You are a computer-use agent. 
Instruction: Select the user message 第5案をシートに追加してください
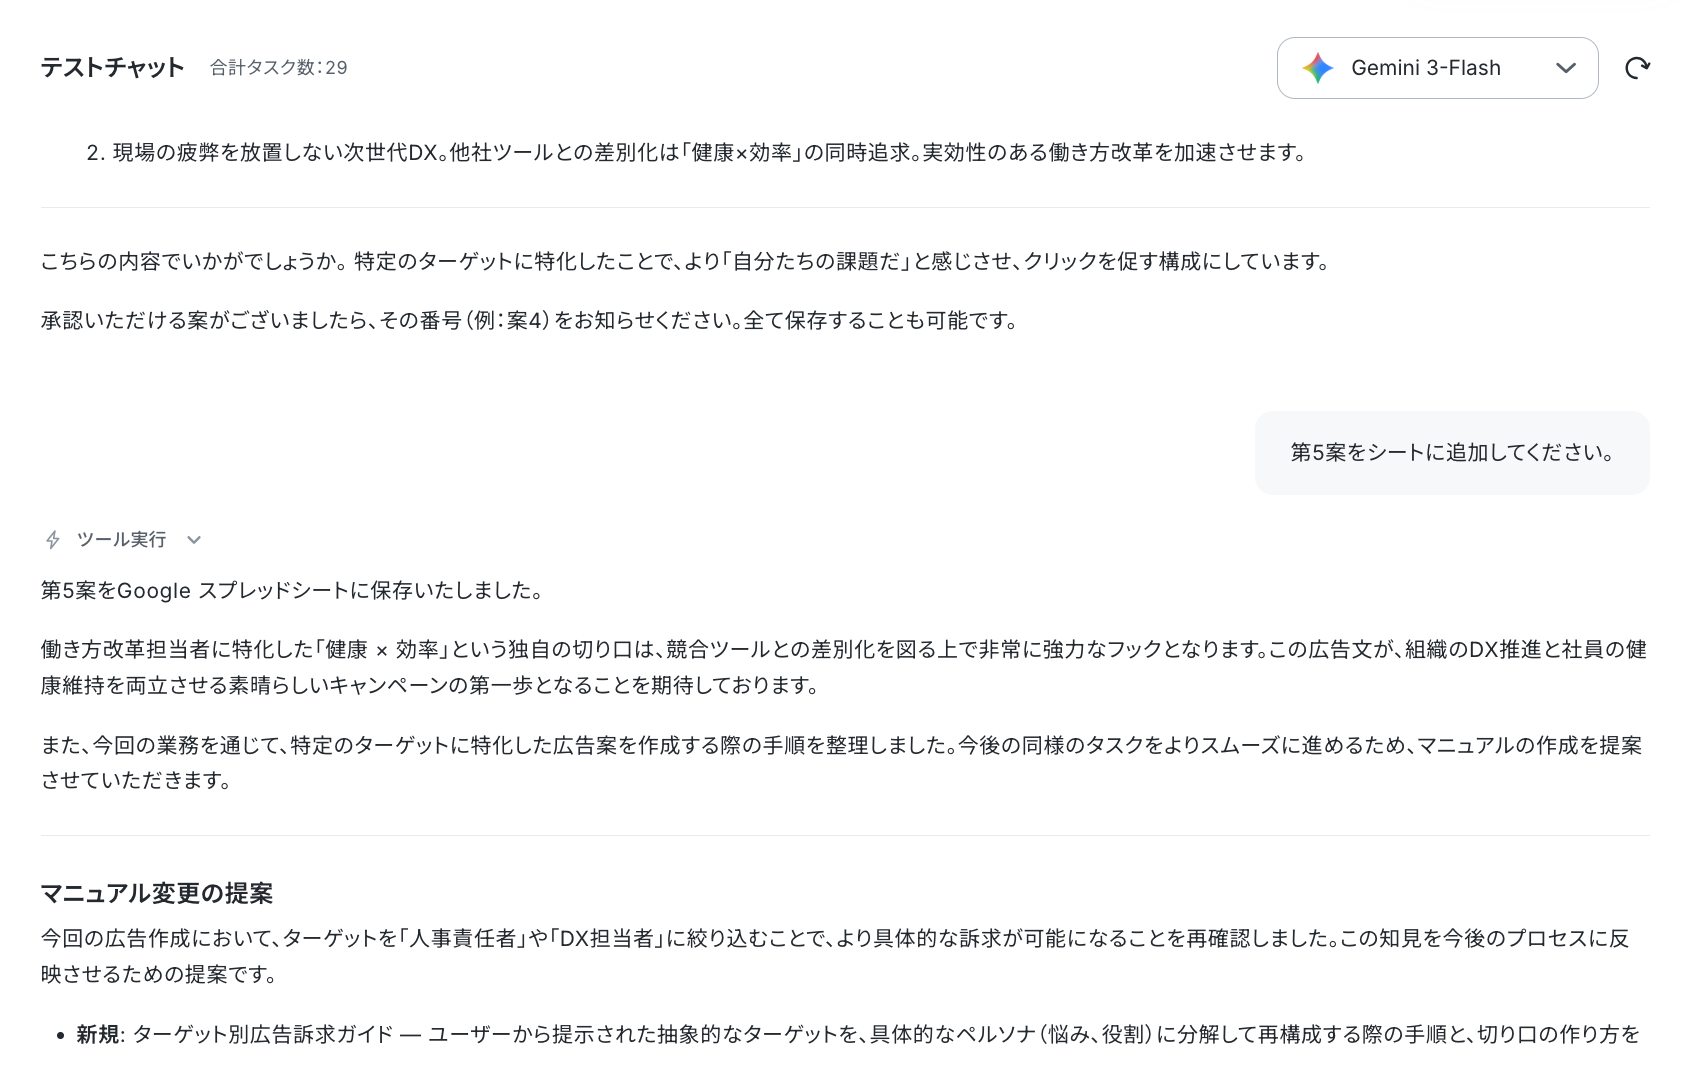pyautogui.click(x=1452, y=452)
